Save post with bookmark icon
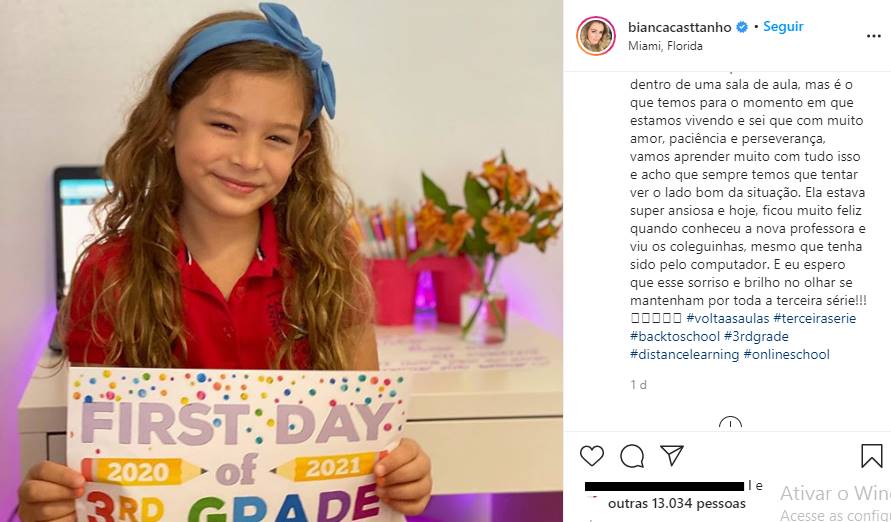This screenshot has width=891, height=522. tap(872, 456)
